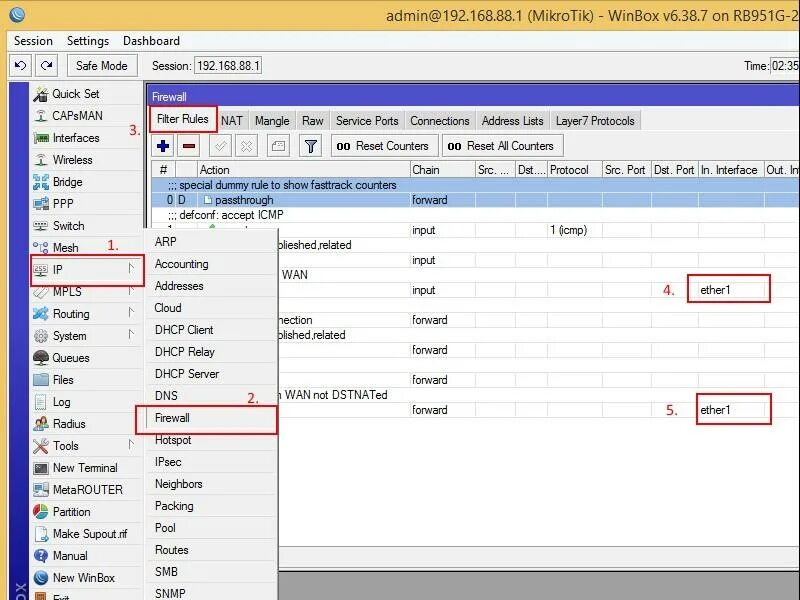Click the Redo arrow icon

(46, 65)
